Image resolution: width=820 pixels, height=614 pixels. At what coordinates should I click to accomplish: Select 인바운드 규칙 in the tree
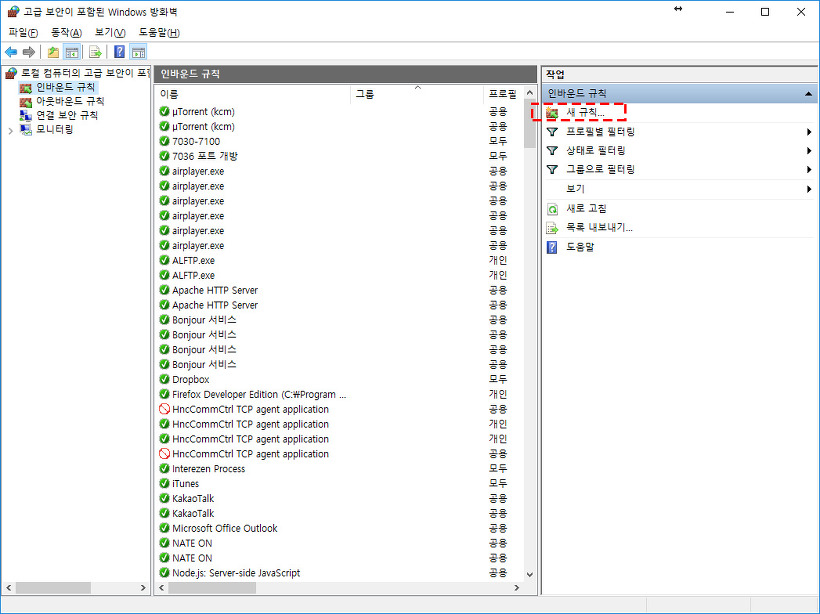(65, 87)
